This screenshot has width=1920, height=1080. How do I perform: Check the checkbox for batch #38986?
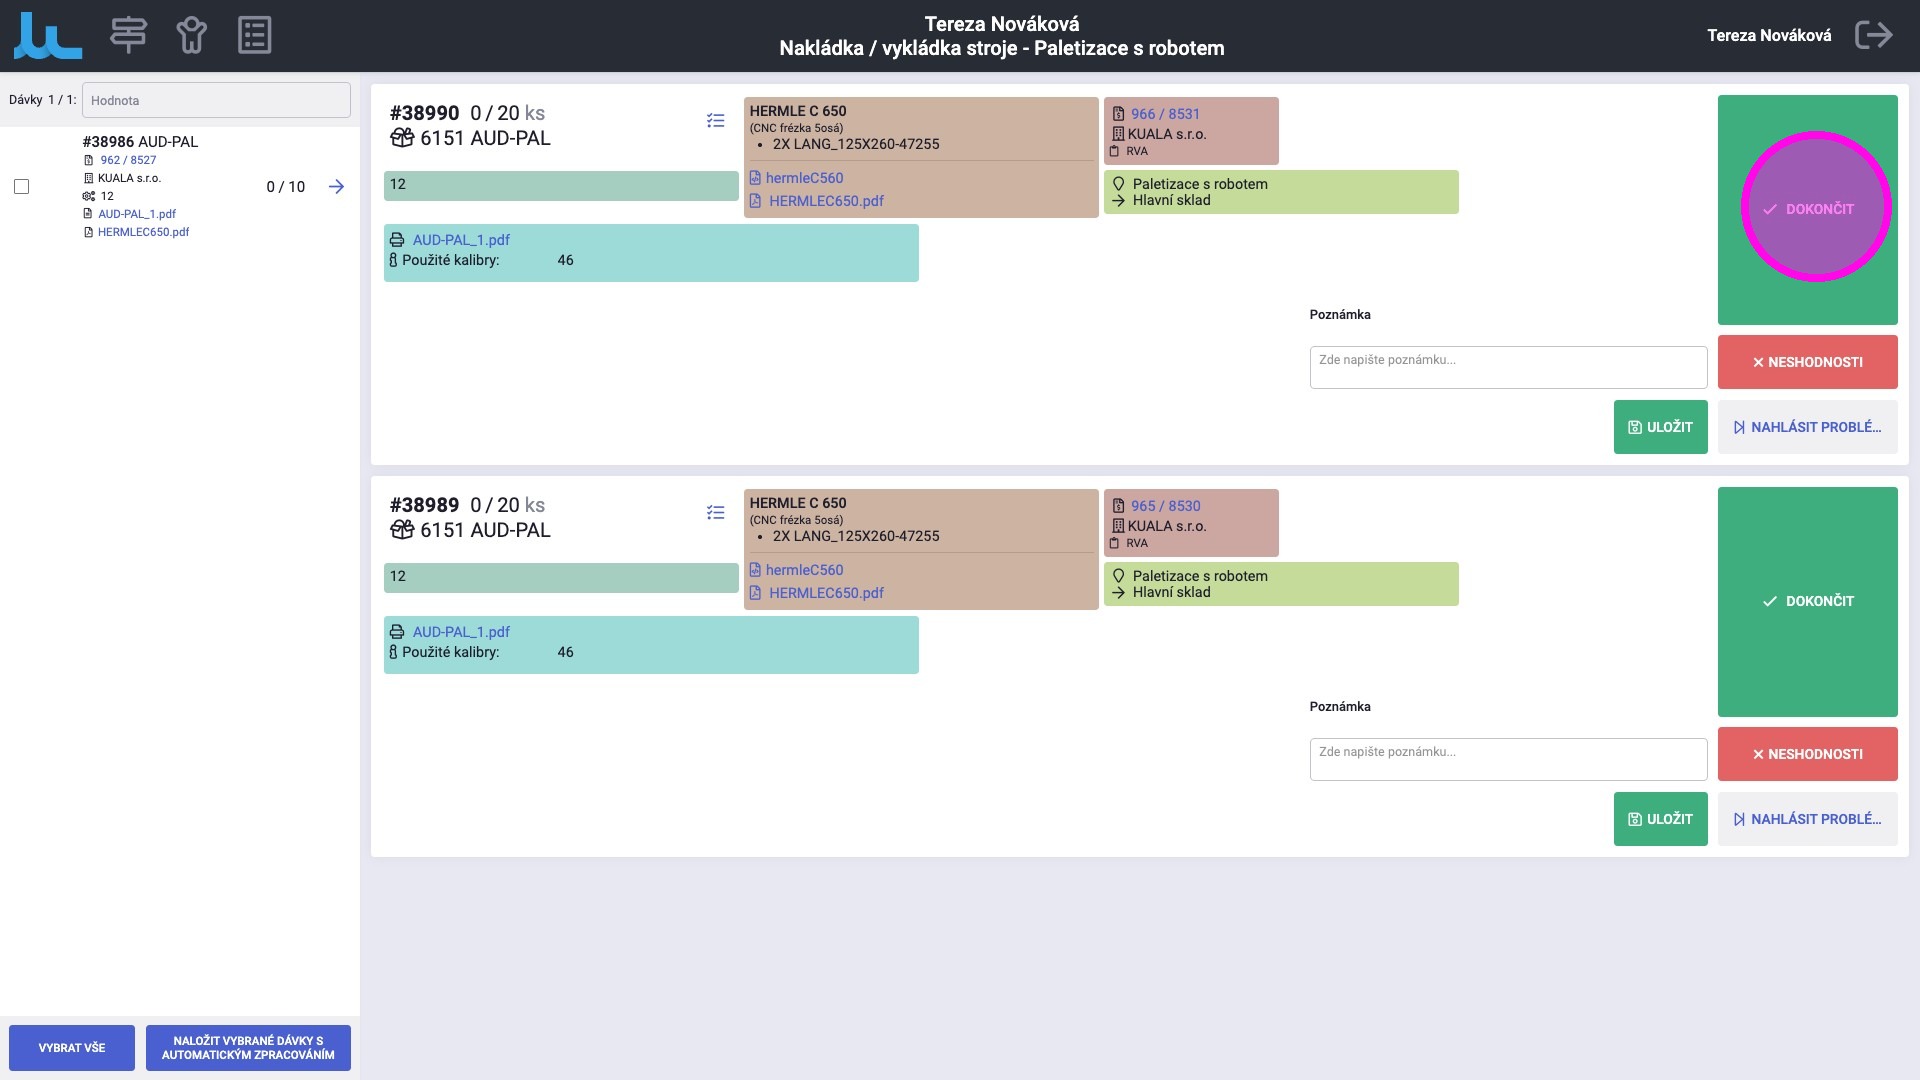pyautogui.click(x=21, y=187)
